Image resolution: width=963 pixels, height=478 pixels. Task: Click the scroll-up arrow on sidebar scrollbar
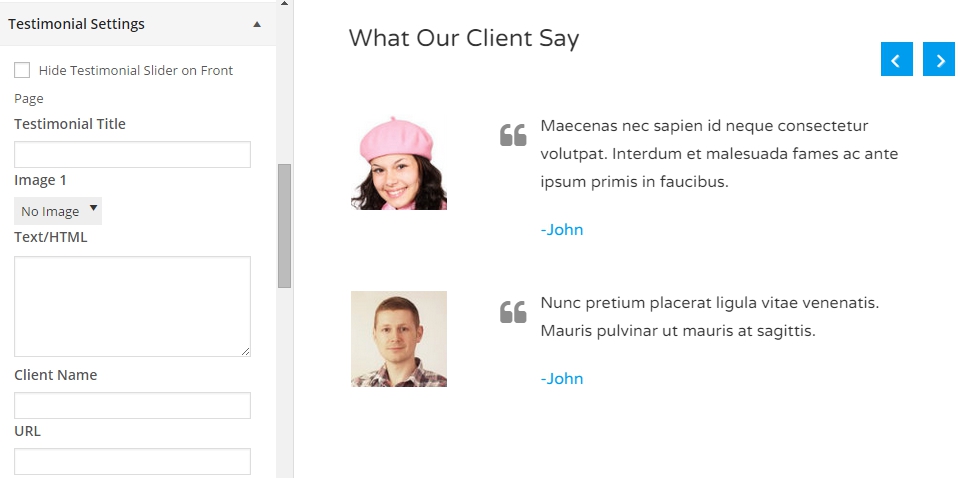point(284,6)
